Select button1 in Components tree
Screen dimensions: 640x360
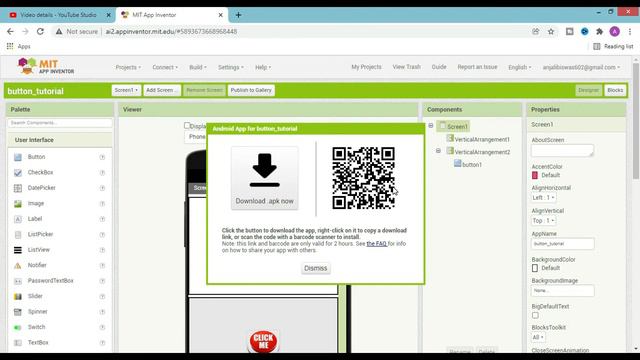tap(472, 165)
